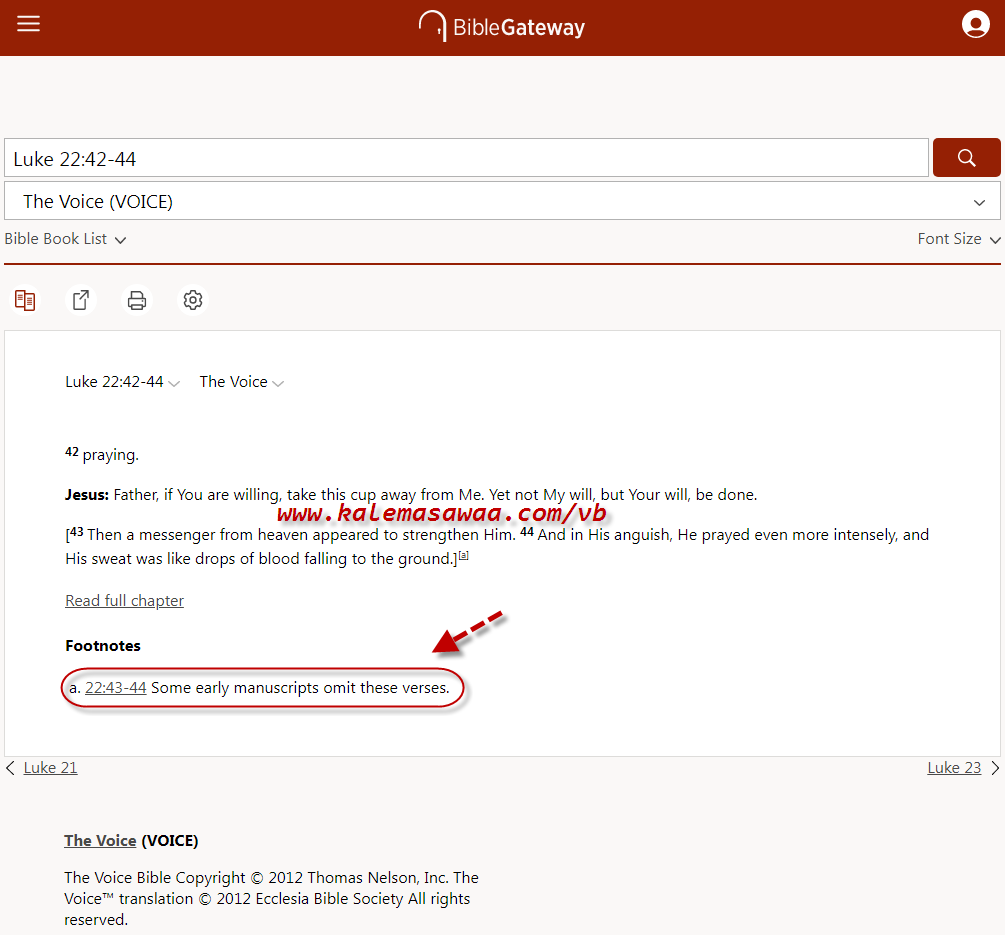Click the user account profile icon
Image resolution: width=1005 pixels, height=935 pixels.
pyautogui.click(x=975, y=25)
